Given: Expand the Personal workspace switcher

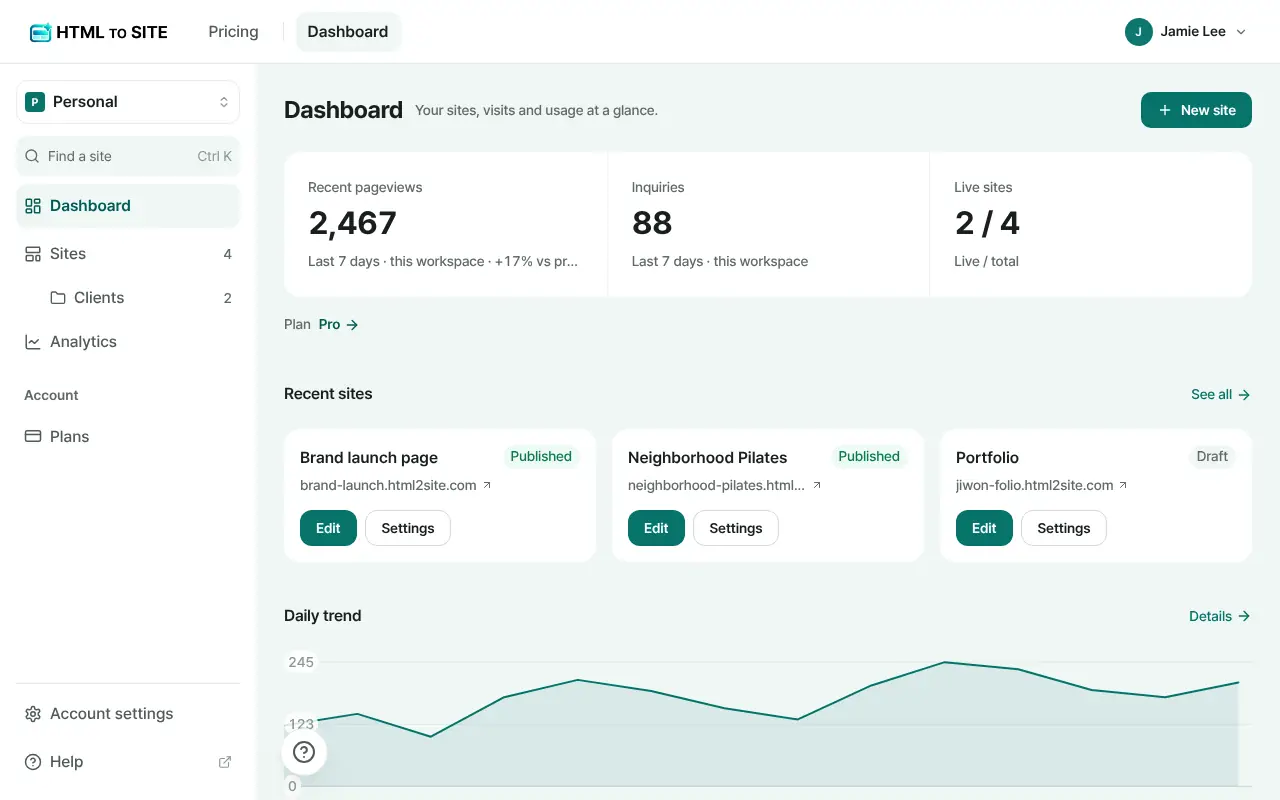Looking at the screenshot, I should [x=128, y=102].
